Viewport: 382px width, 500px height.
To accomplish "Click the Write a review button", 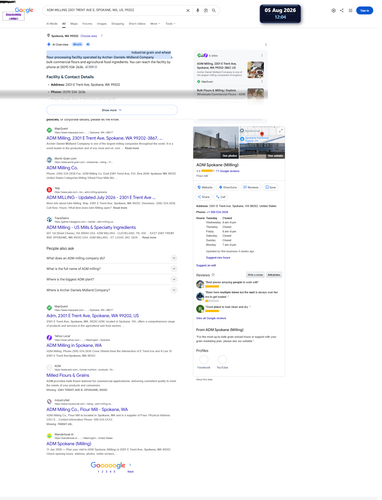I will pos(255,275).
